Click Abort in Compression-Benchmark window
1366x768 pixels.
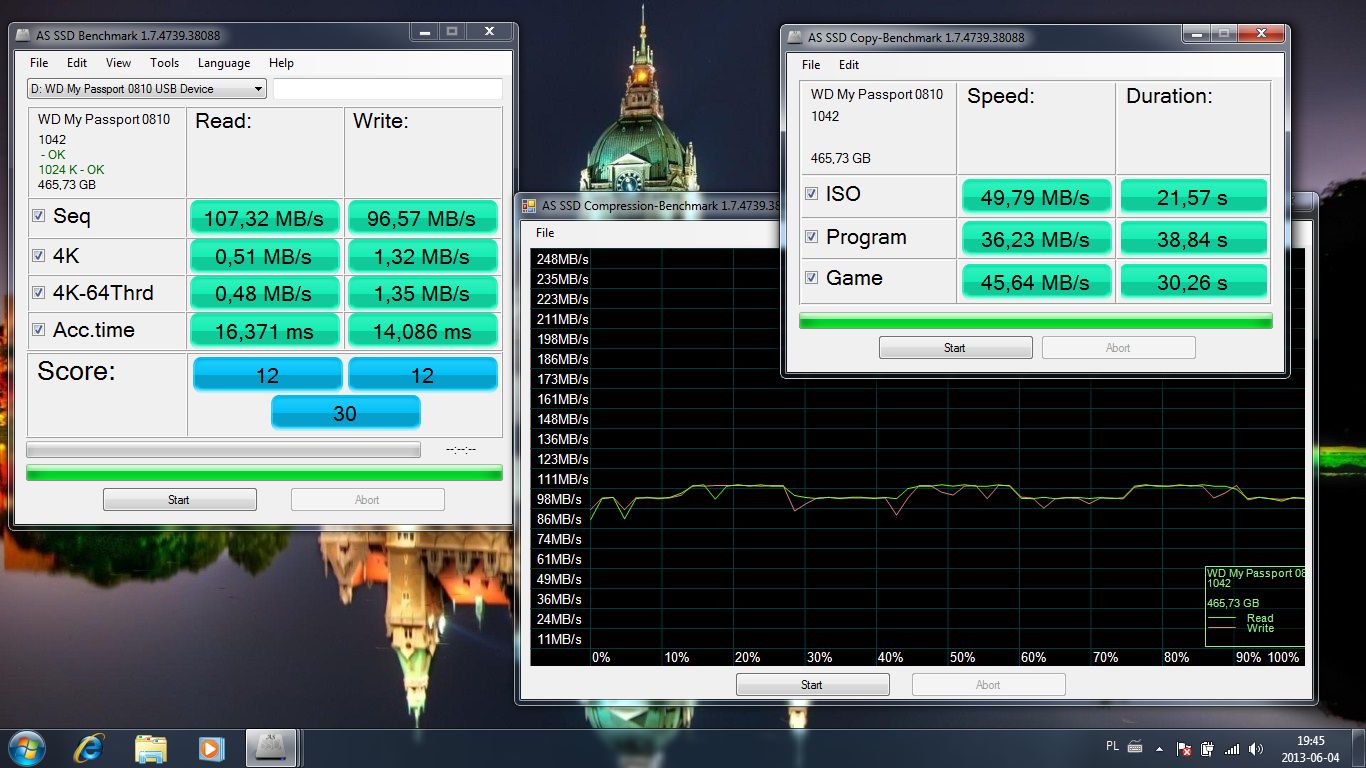click(x=988, y=685)
